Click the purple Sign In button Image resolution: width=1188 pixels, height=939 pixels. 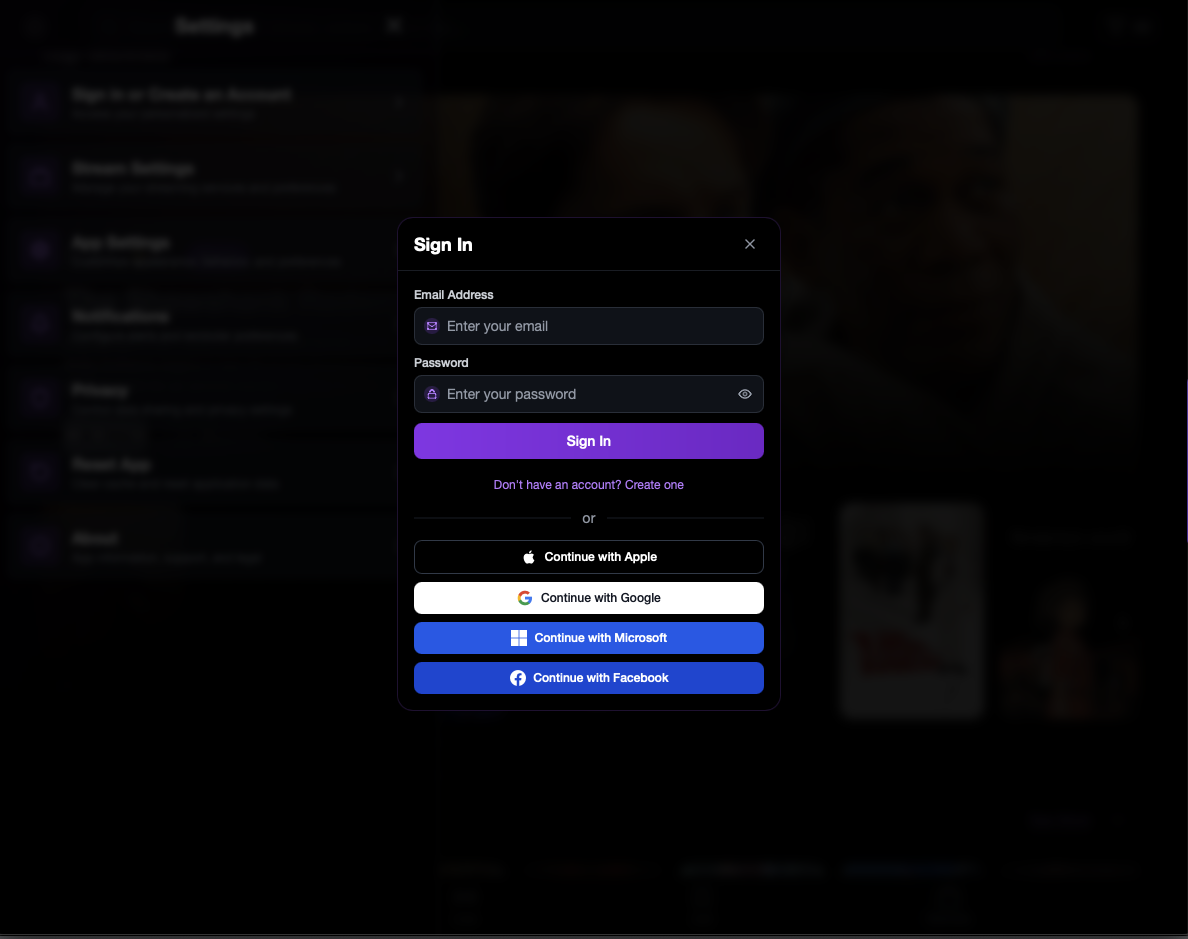589,441
